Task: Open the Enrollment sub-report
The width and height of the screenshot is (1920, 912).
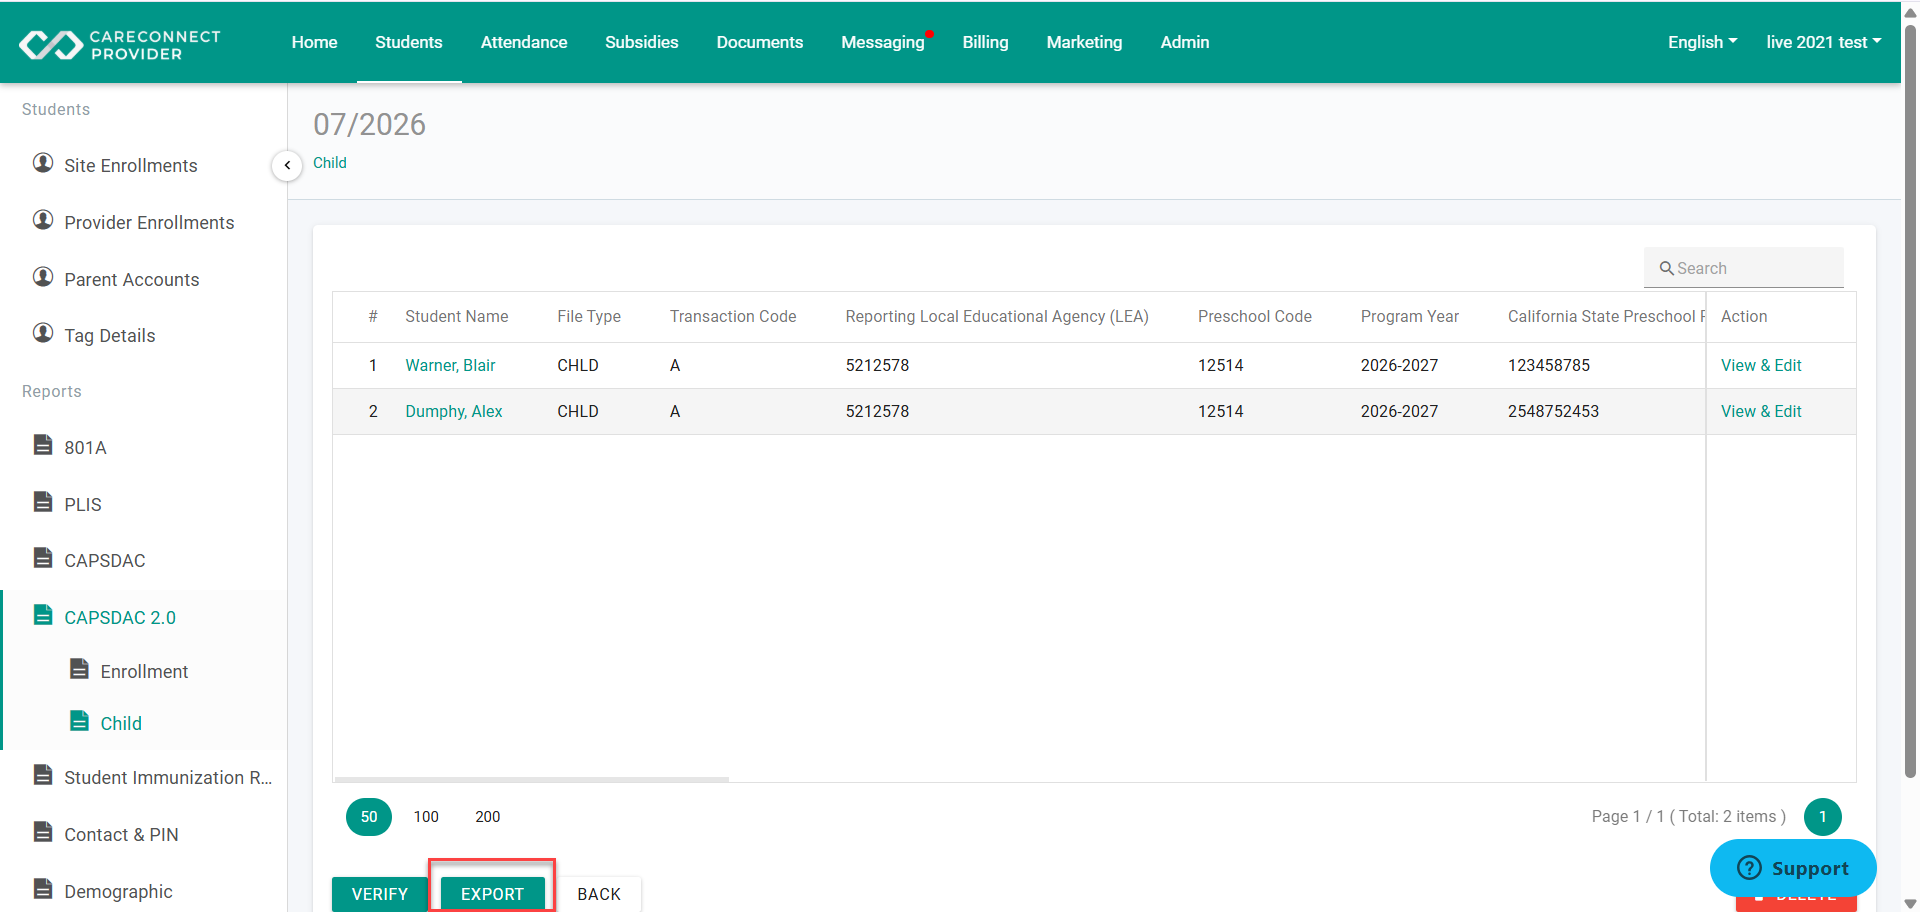Action: click(144, 672)
